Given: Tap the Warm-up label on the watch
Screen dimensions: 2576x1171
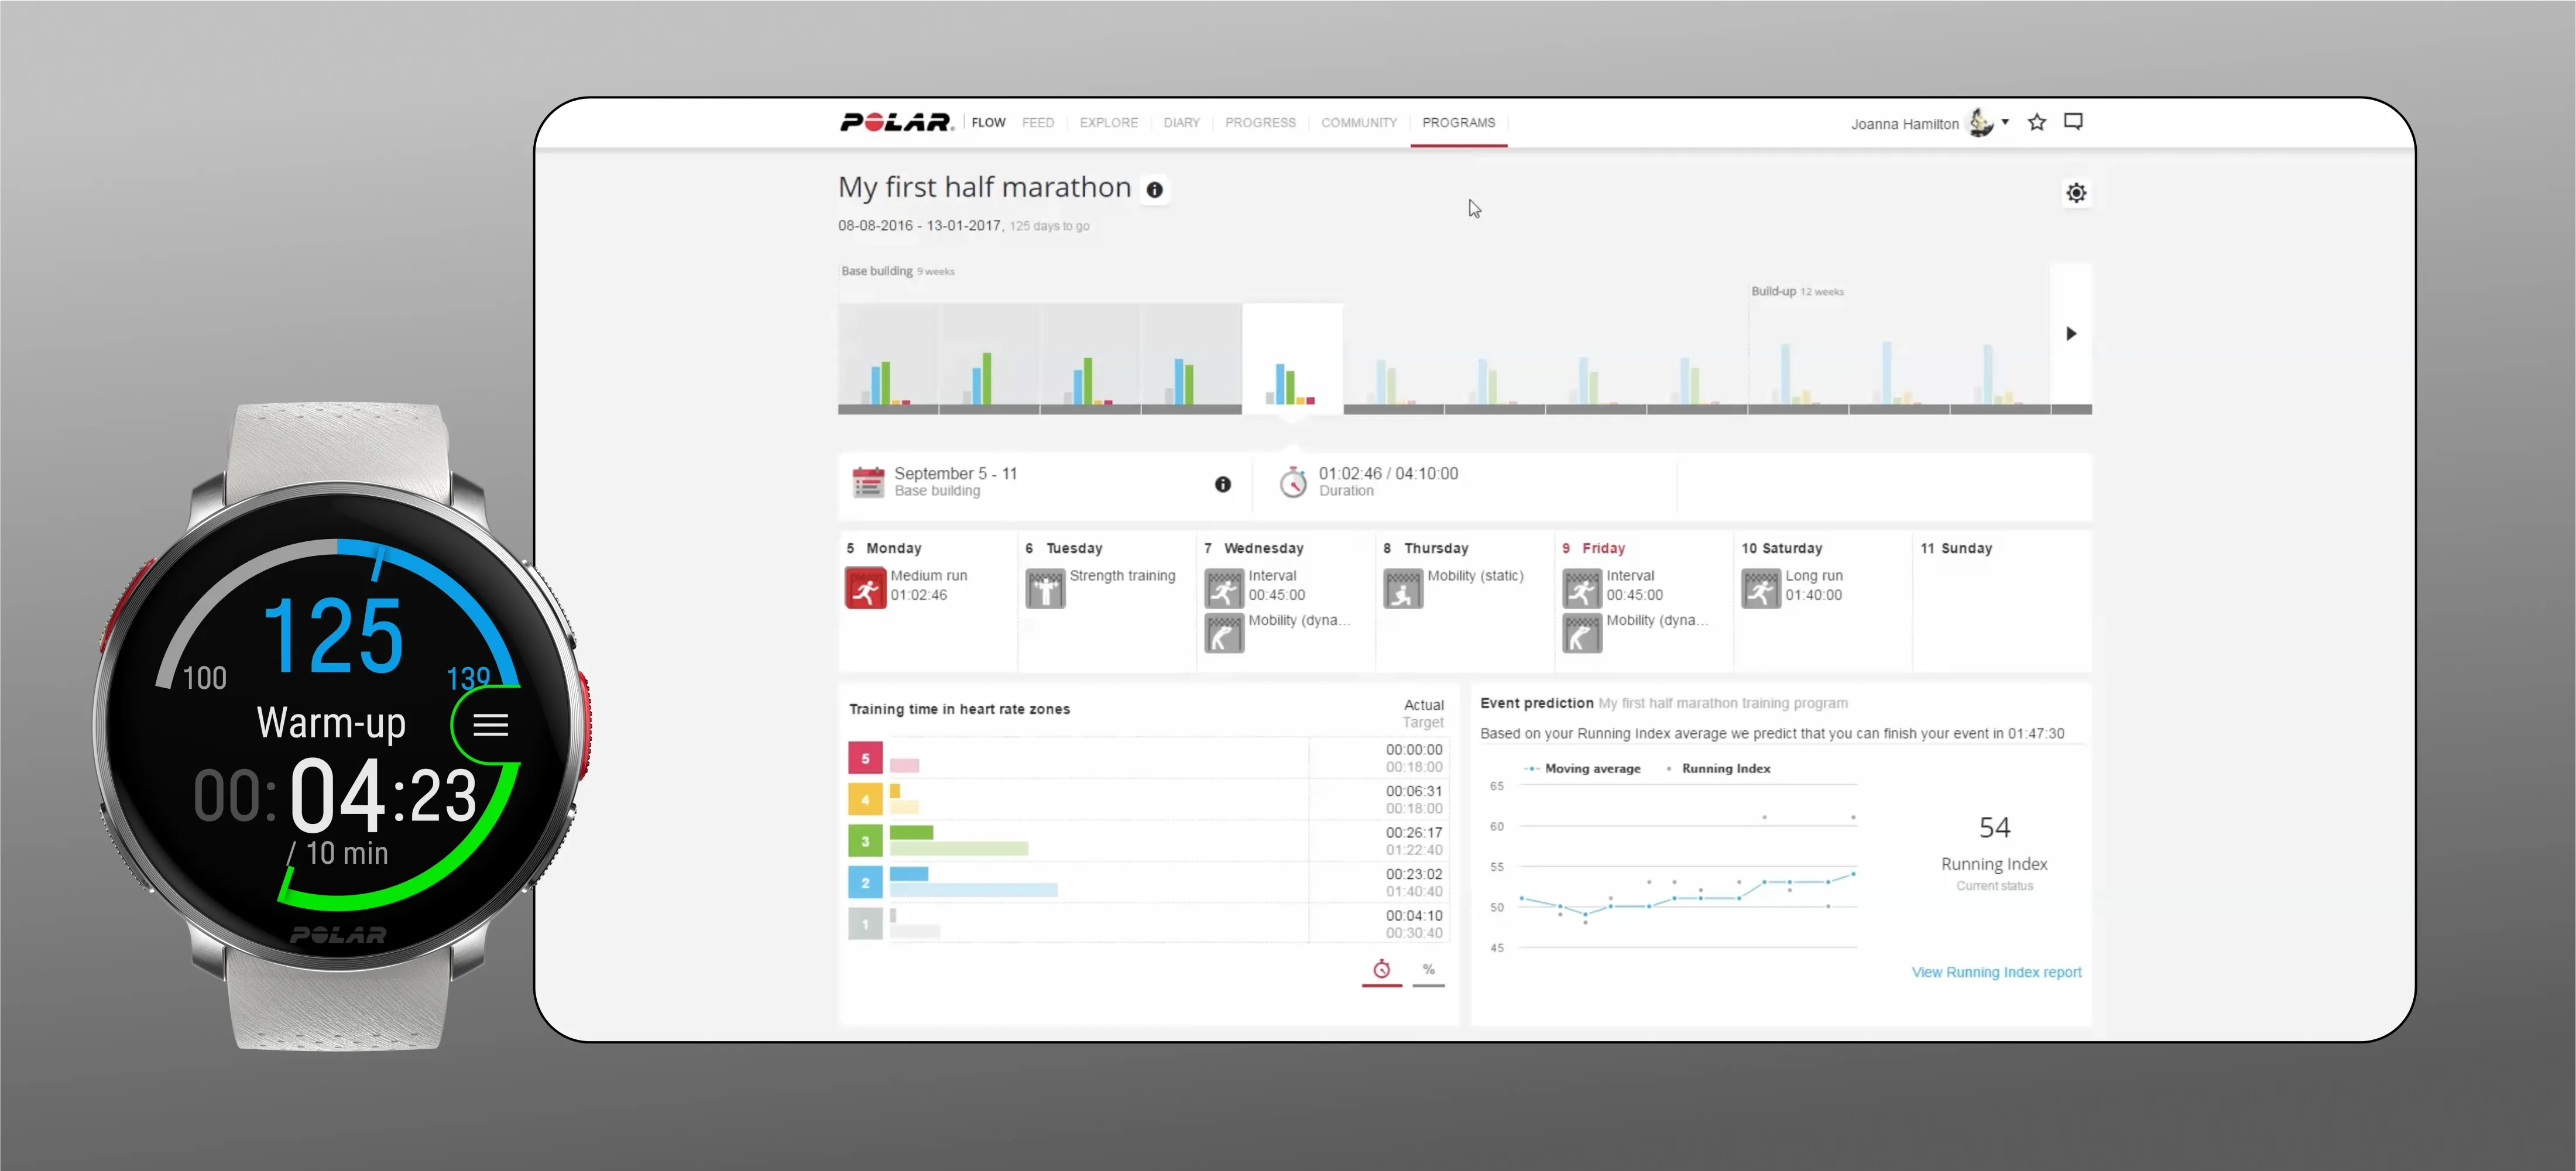Looking at the screenshot, I should (331, 723).
